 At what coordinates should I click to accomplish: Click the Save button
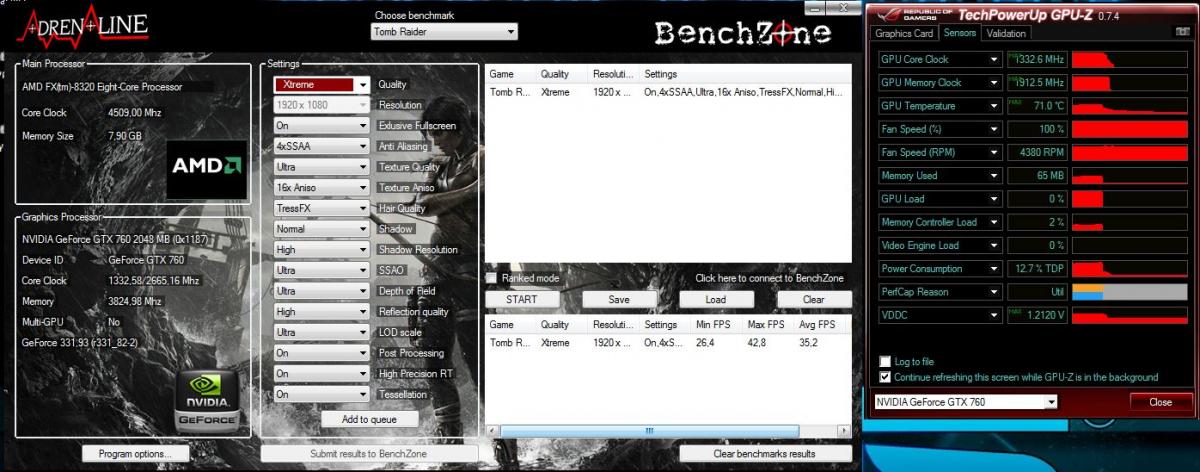click(x=619, y=299)
